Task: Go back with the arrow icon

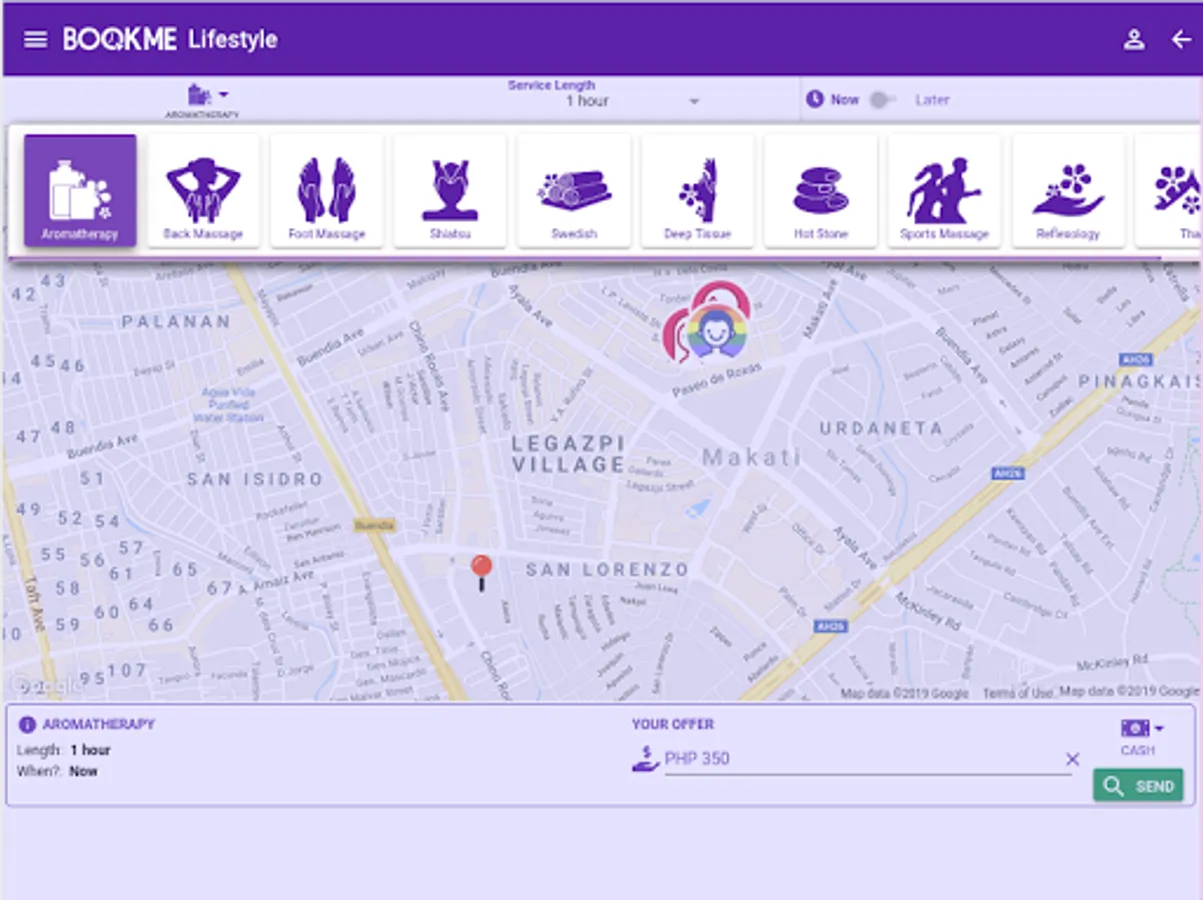Action: point(1181,40)
